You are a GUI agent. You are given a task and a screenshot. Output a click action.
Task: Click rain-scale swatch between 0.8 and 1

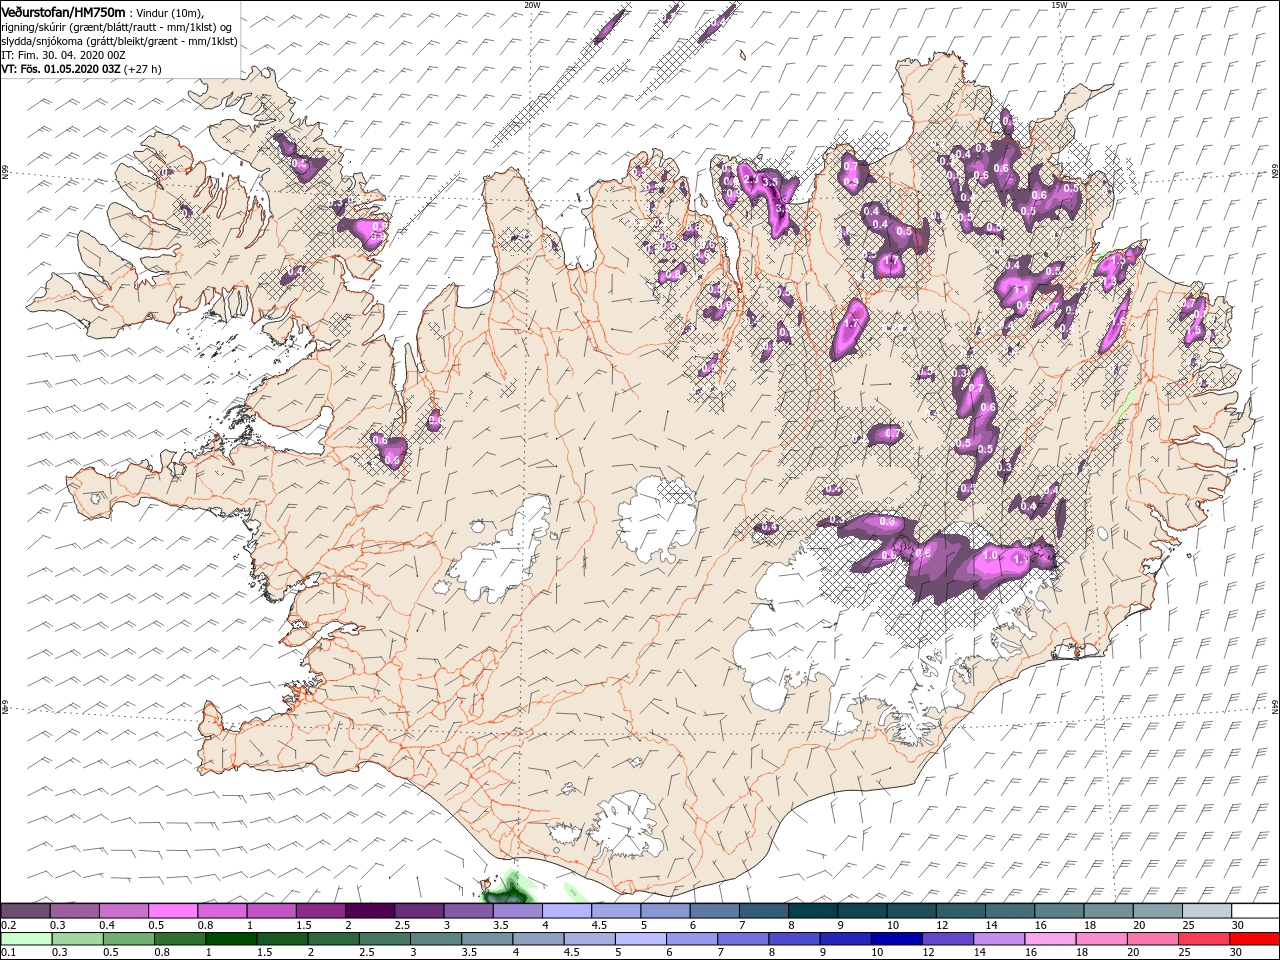179,939
